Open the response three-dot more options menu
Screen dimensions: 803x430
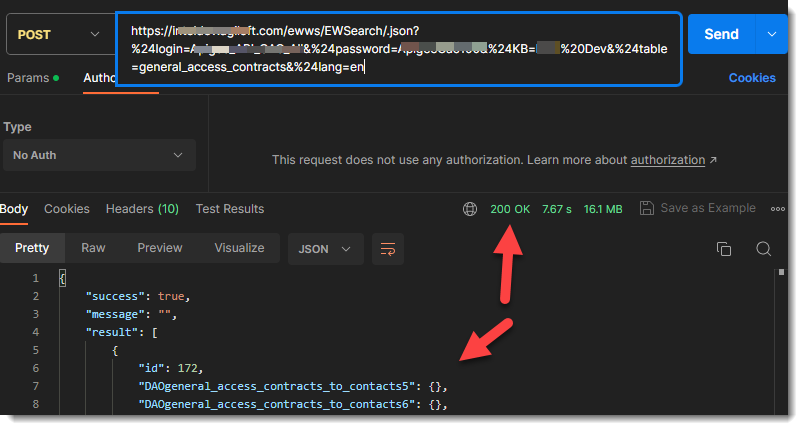[x=777, y=209]
